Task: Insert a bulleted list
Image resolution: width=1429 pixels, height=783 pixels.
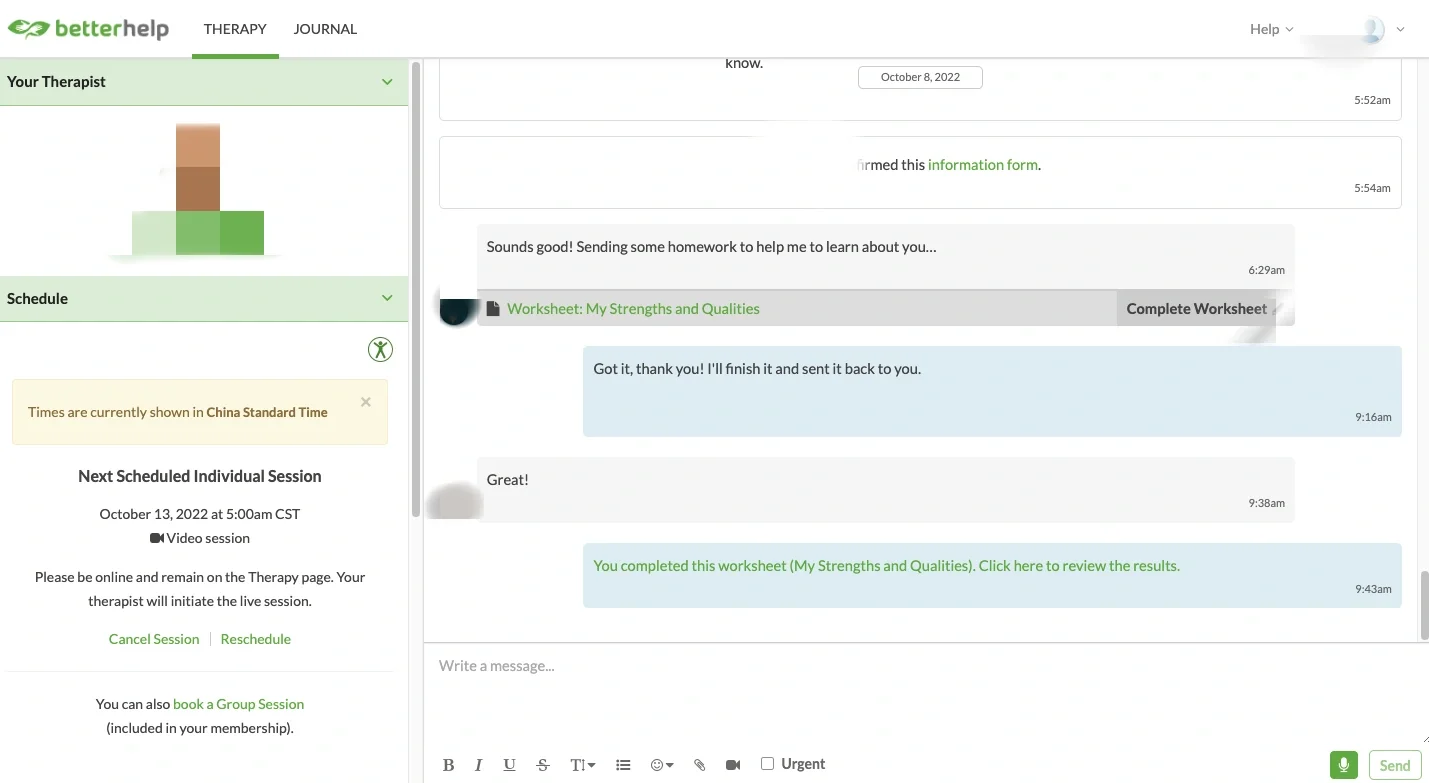Action: (x=623, y=765)
